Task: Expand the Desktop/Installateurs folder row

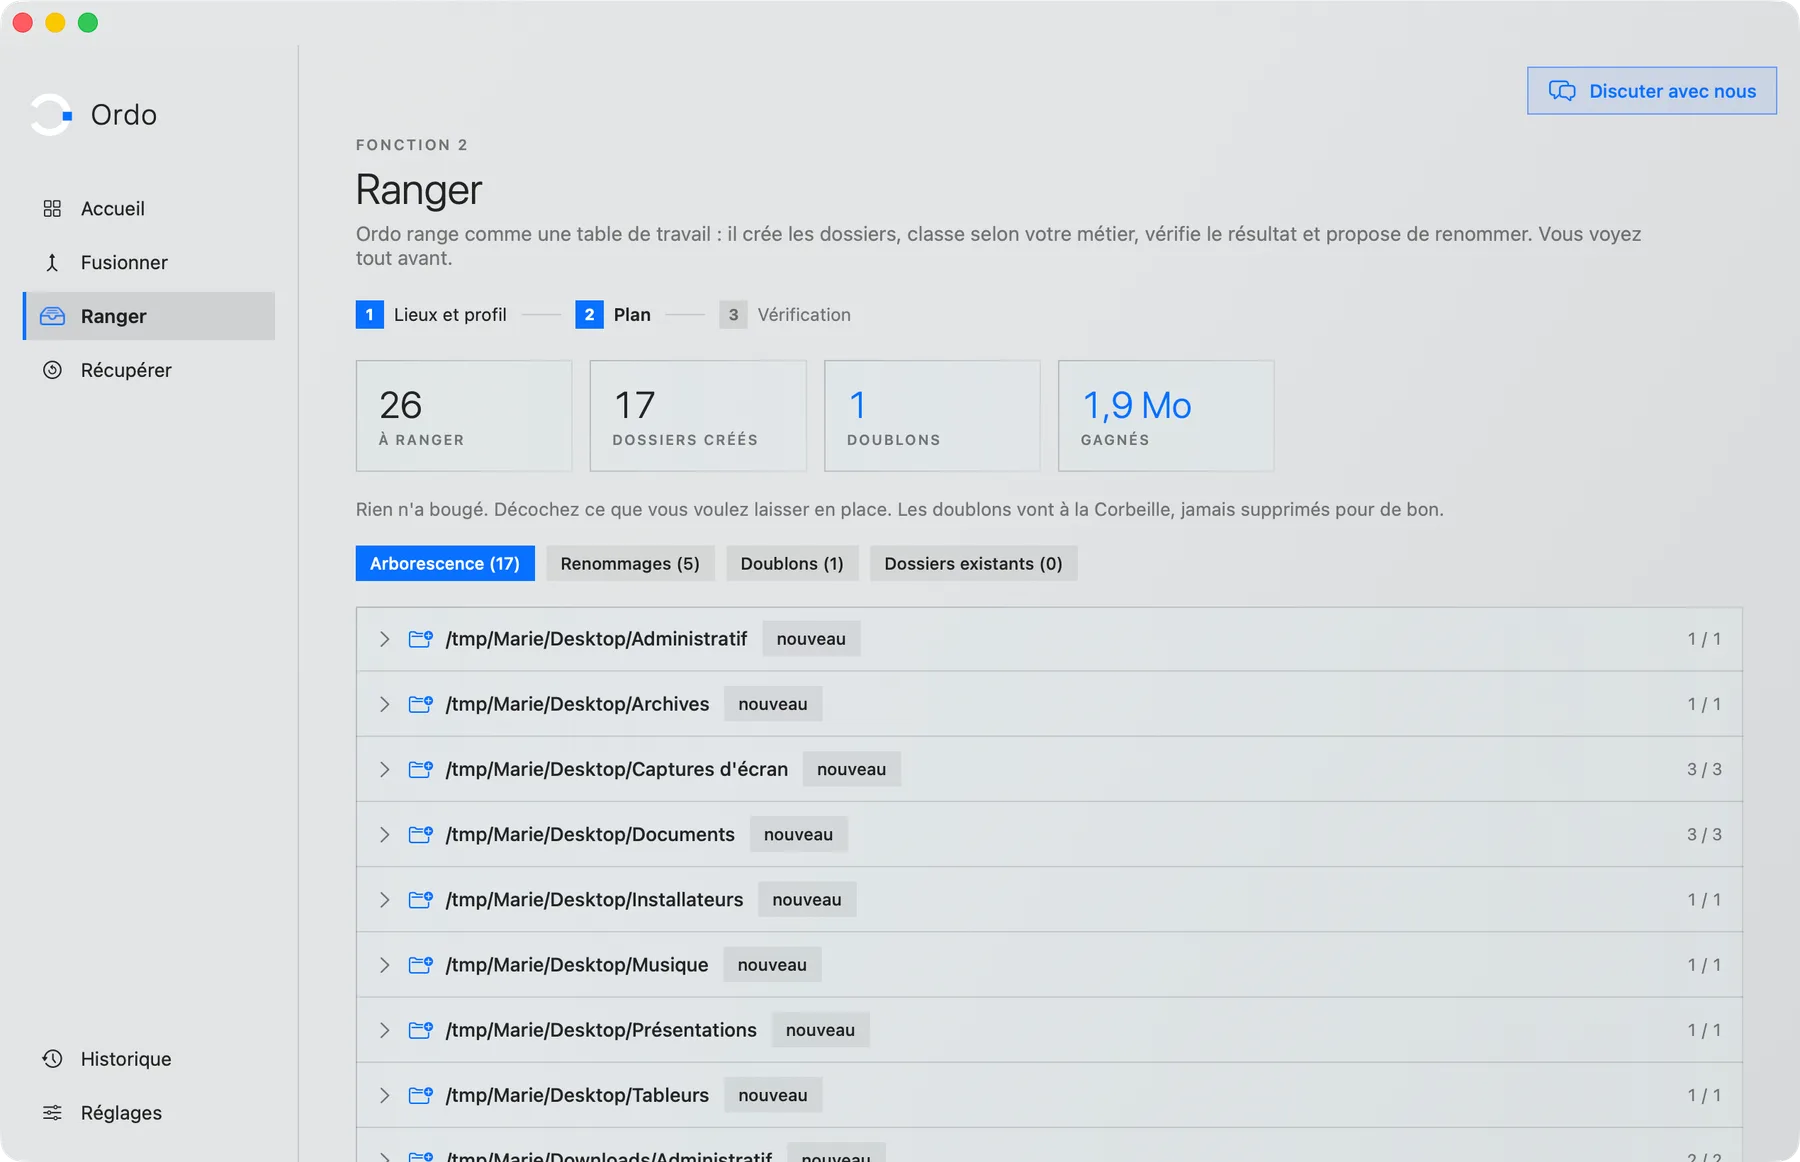Action: coord(384,899)
